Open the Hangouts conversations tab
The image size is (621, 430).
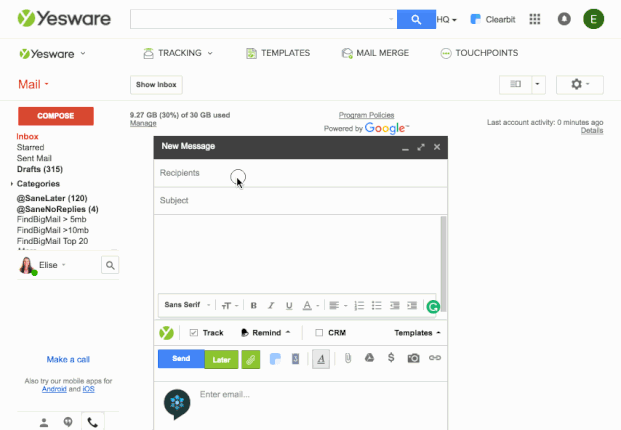tap(68, 422)
